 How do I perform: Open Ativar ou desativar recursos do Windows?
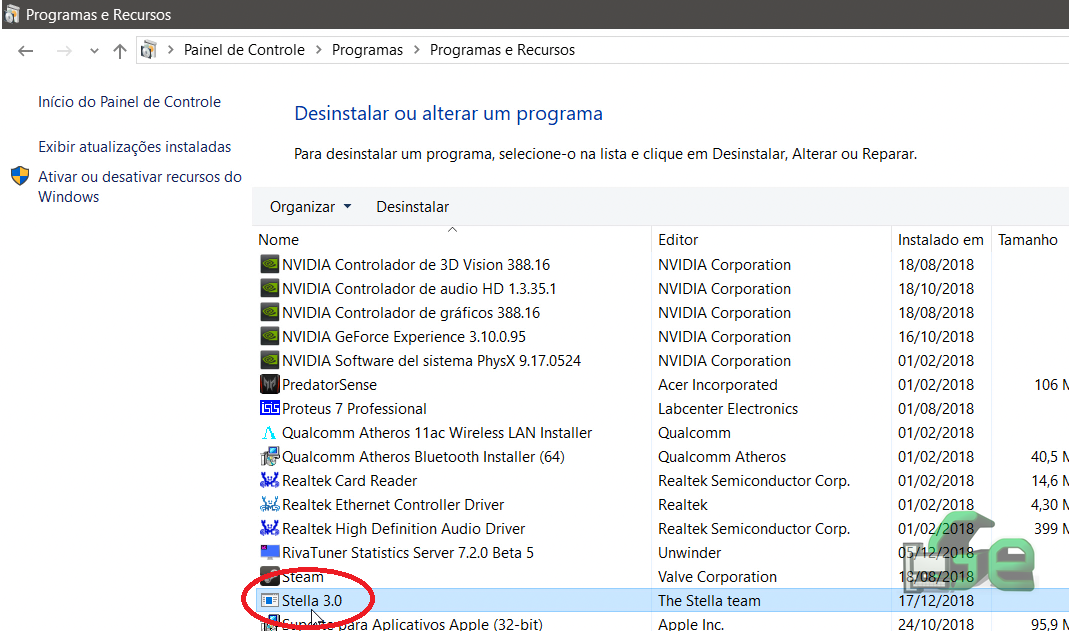click(x=140, y=187)
